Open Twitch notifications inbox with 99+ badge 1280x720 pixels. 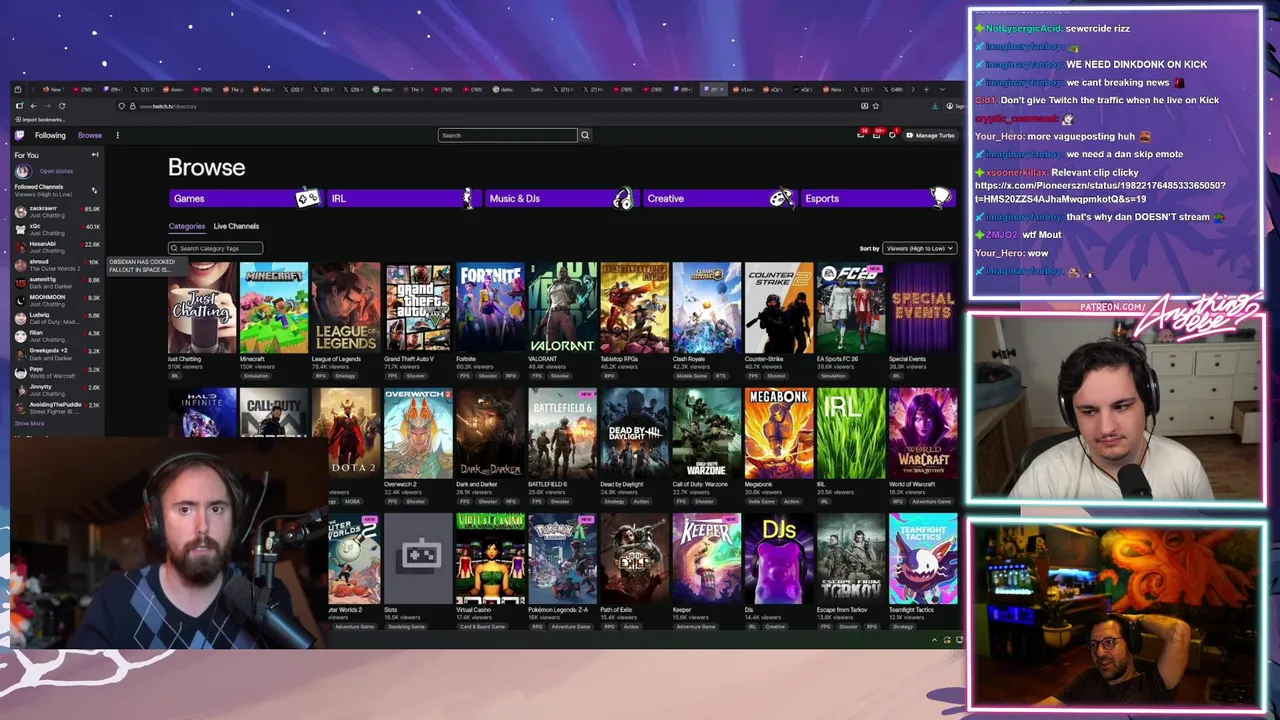[877, 134]
